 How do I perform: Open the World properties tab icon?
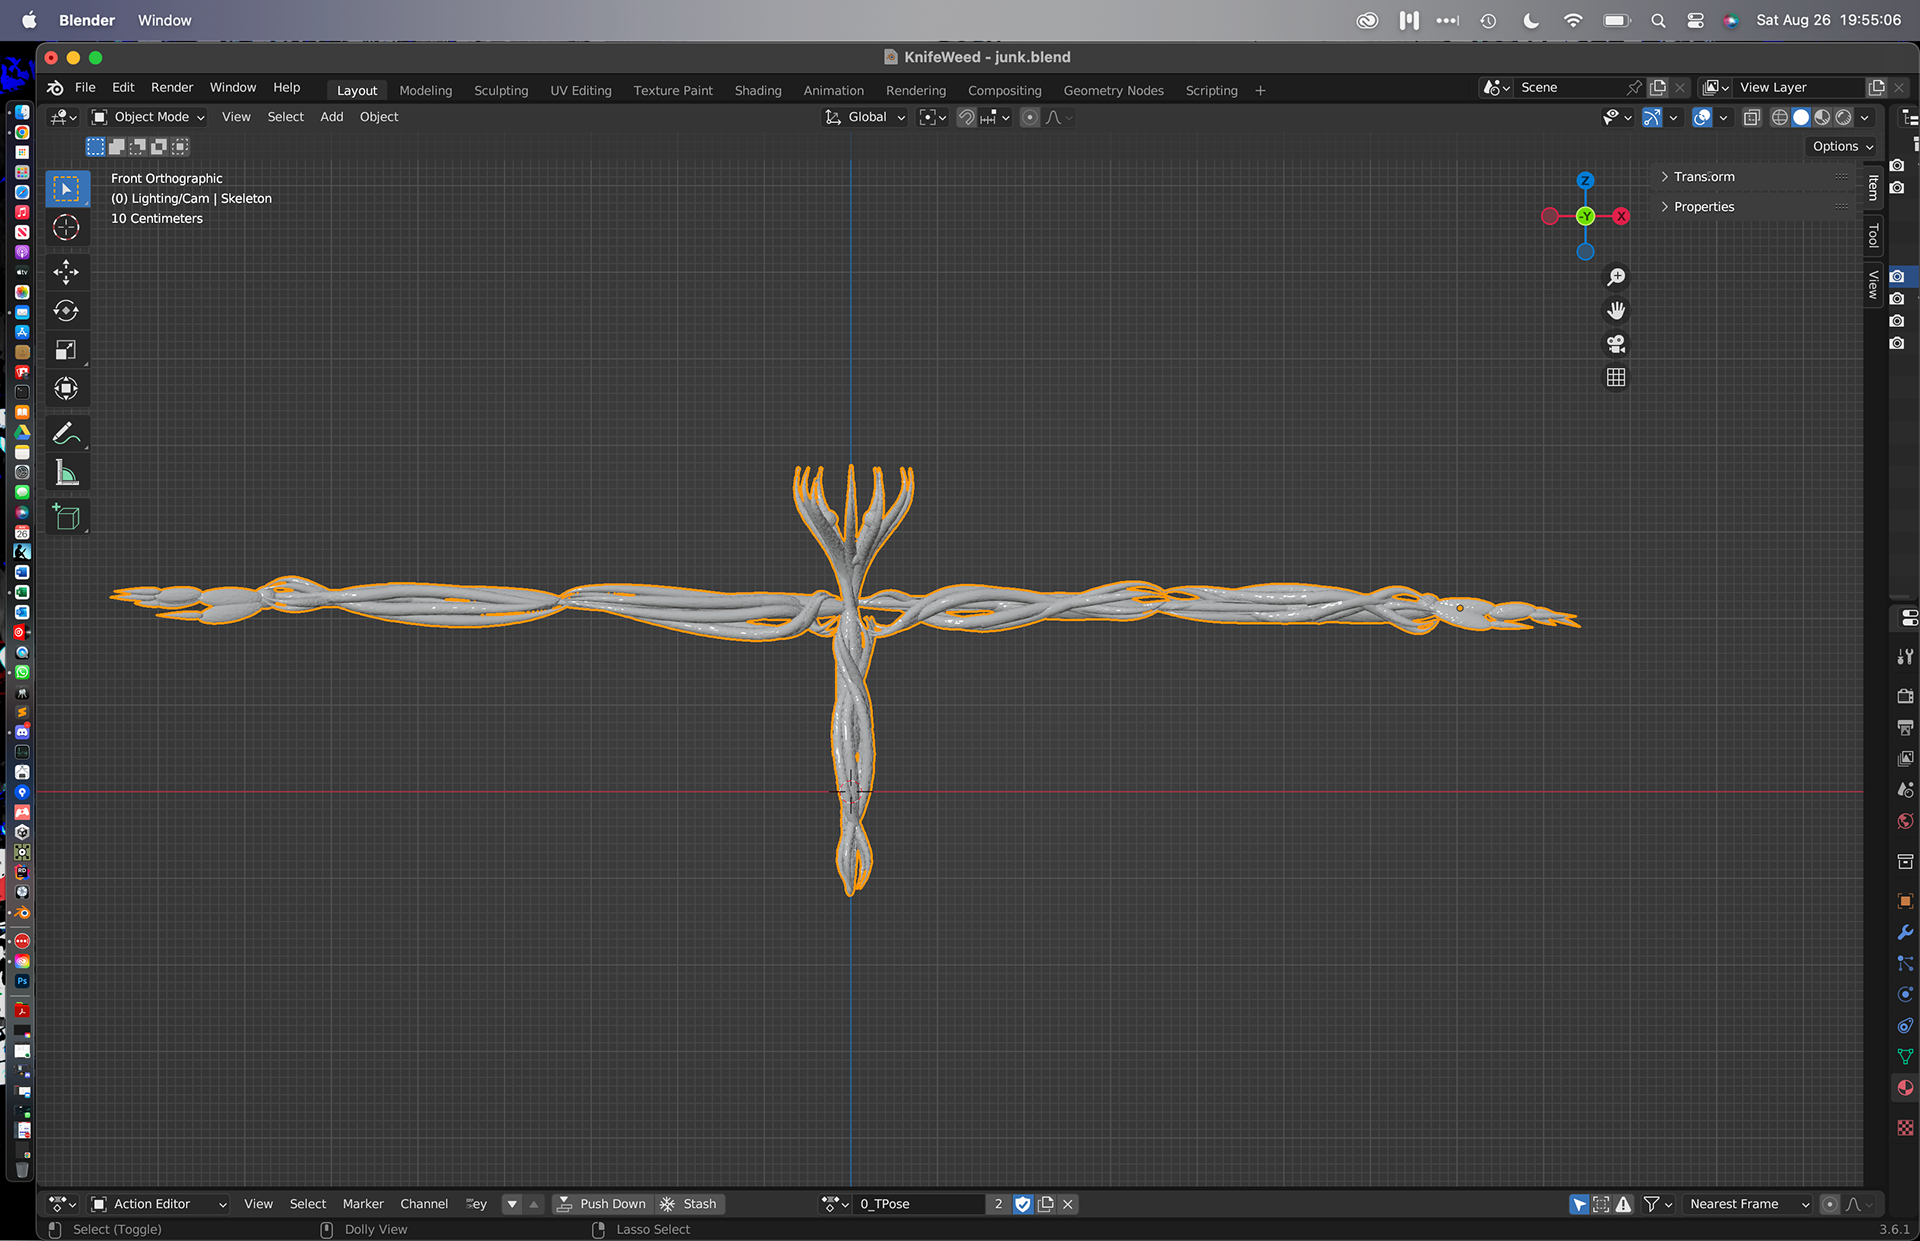click(x=1905, y=822)
